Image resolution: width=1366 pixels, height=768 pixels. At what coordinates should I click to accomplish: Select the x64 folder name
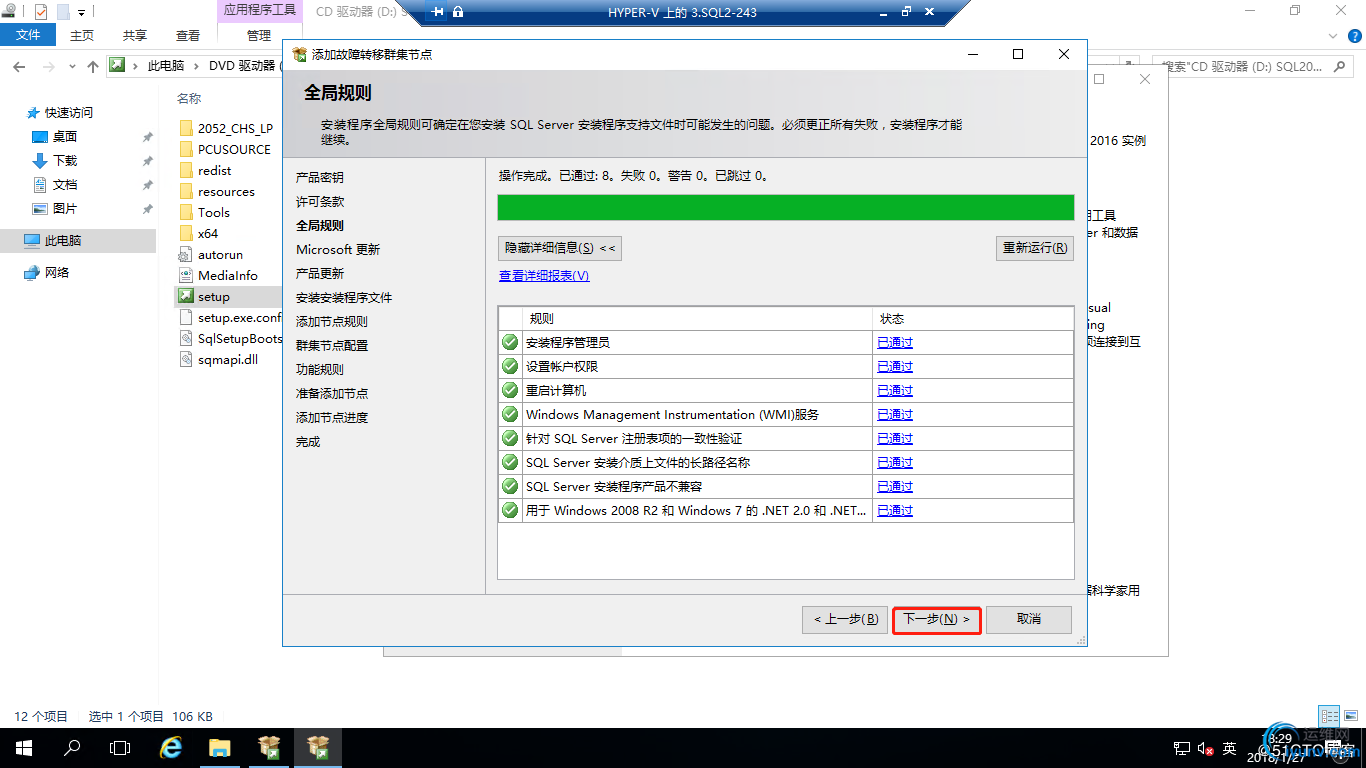(x=208, y=233)
